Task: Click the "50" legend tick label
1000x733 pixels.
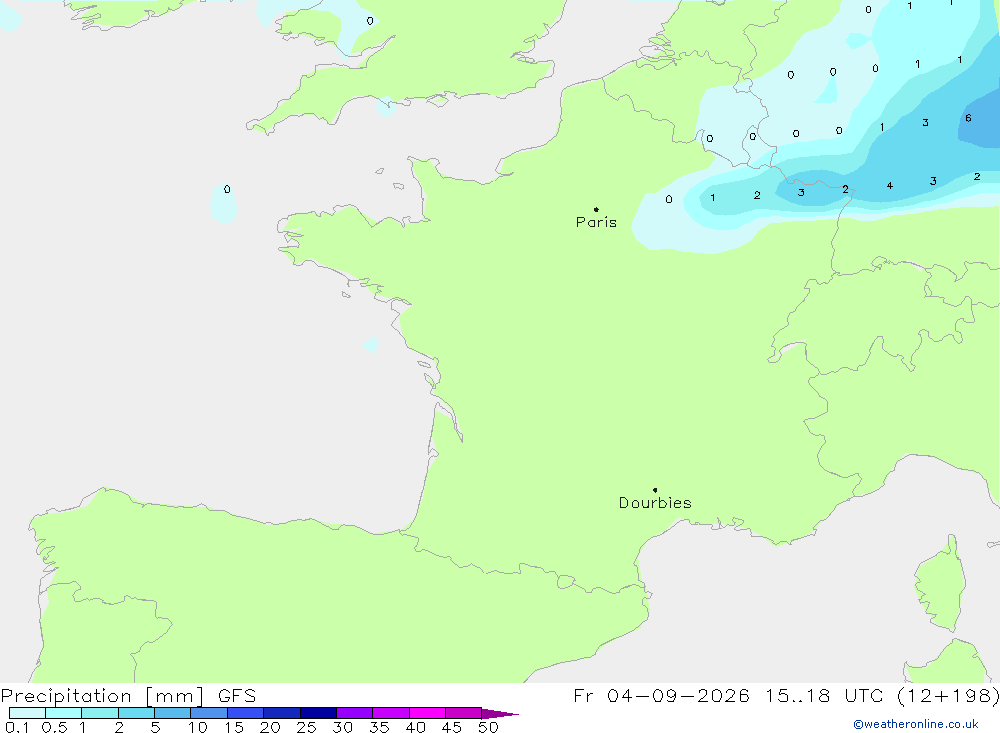Action: [488, 727]
